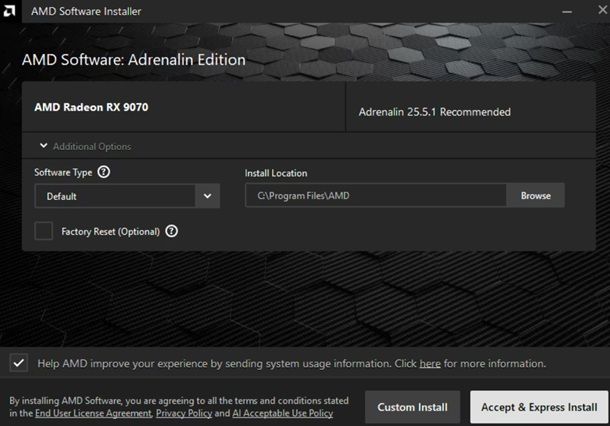The width and height of the screenshot is (610, 426).
Task: Open the AI Acceptable Use Policy link
Action: tap(283, 413)
